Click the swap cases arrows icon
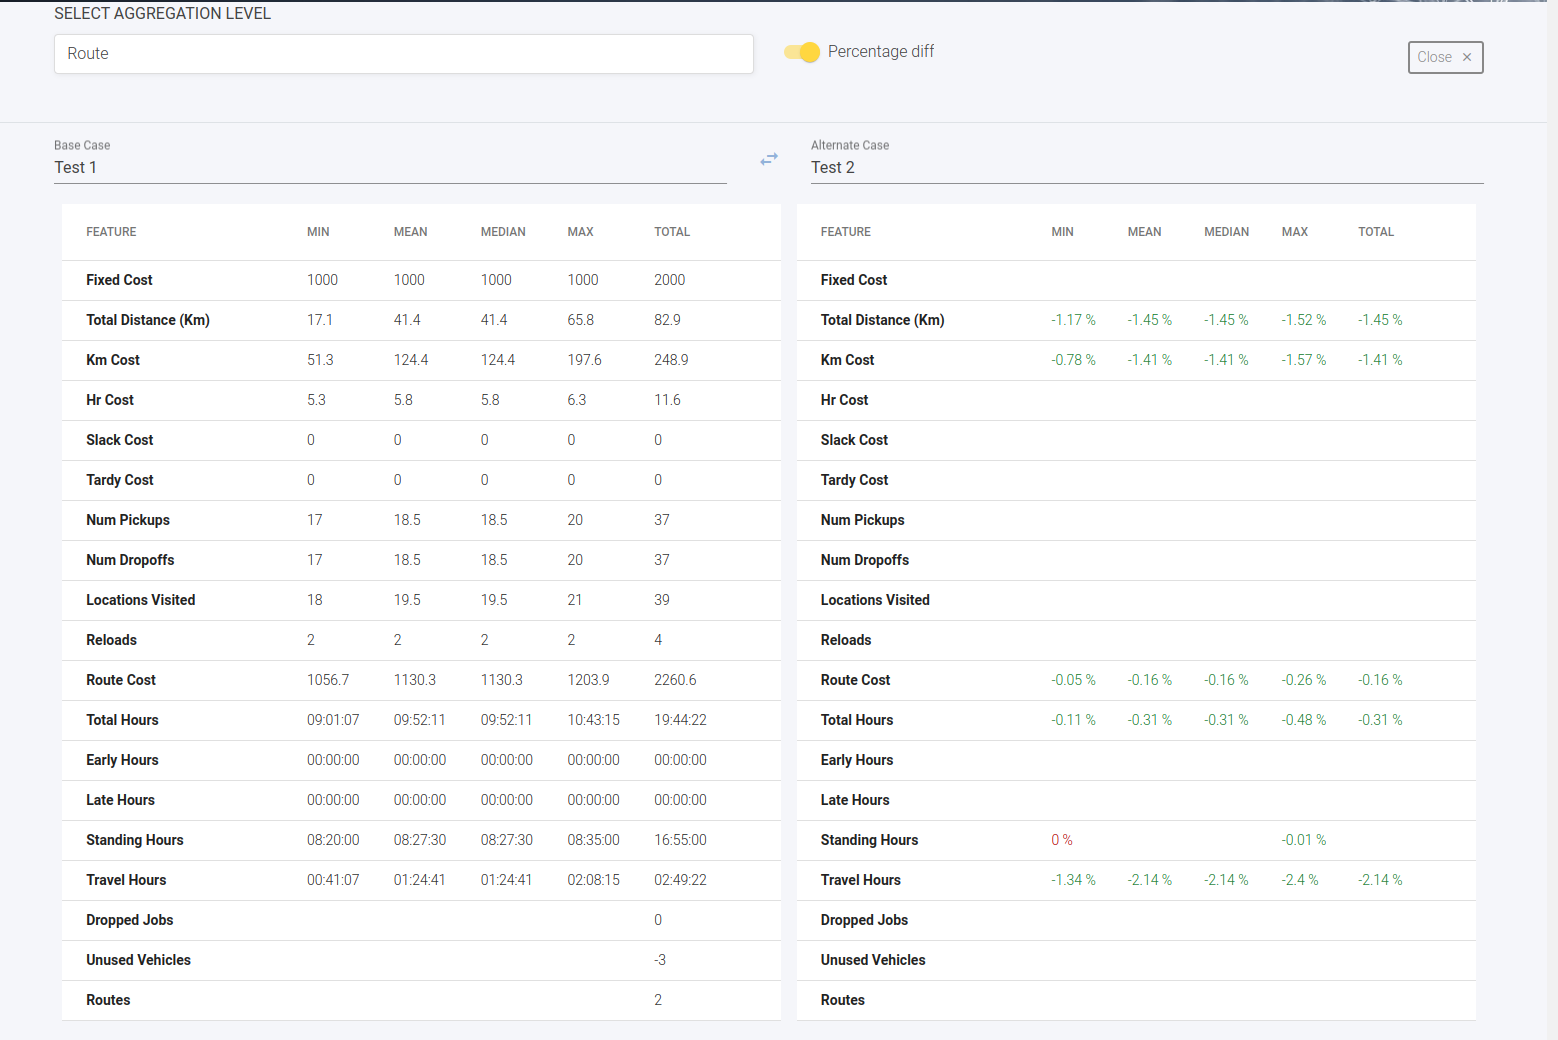 [x=768, y=159]
